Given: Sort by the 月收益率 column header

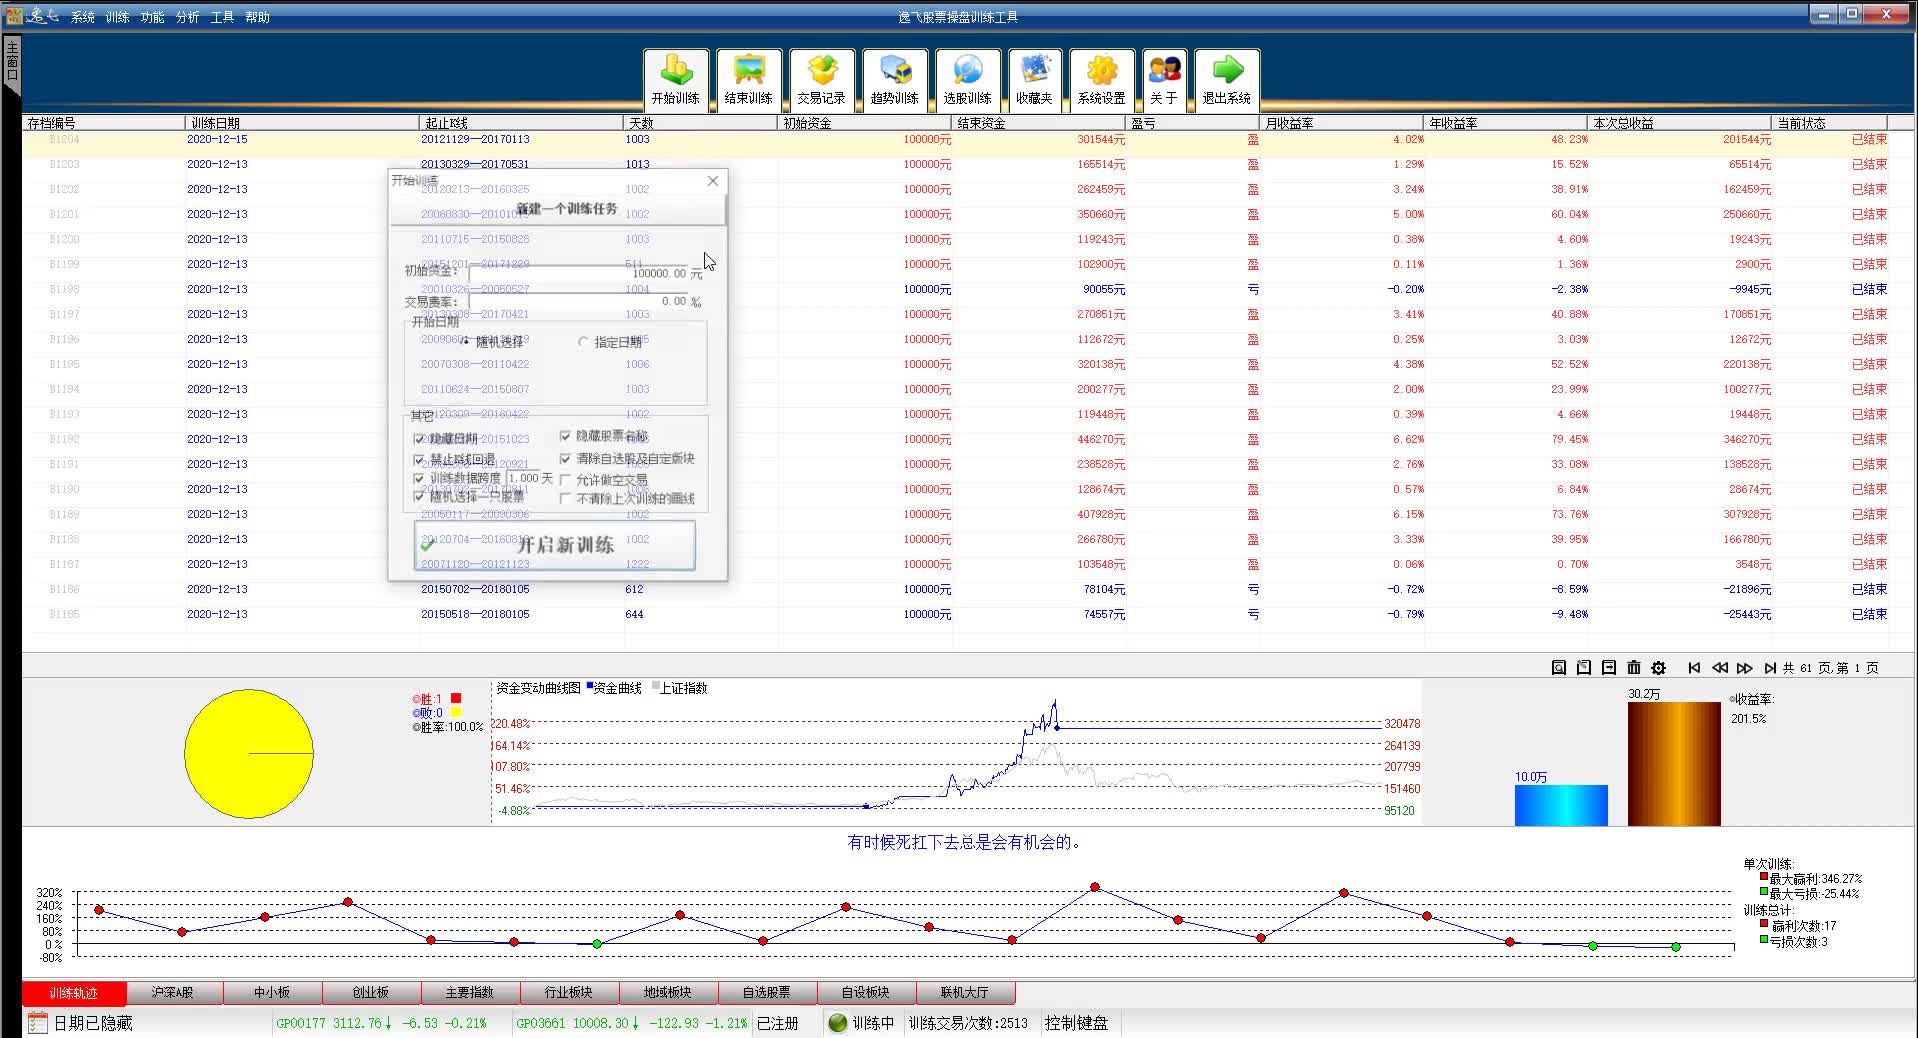Looking at the screenshot, I should pos(1342,123).
